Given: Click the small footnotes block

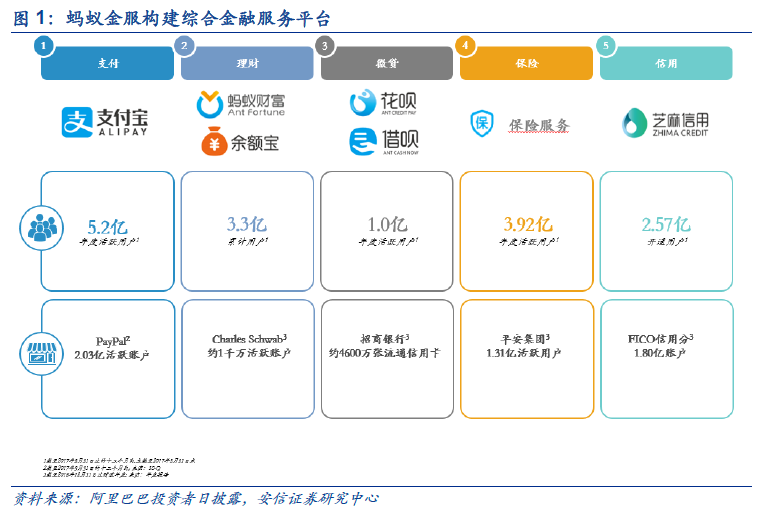Looking at the screenshot, I should coord(119,467).
